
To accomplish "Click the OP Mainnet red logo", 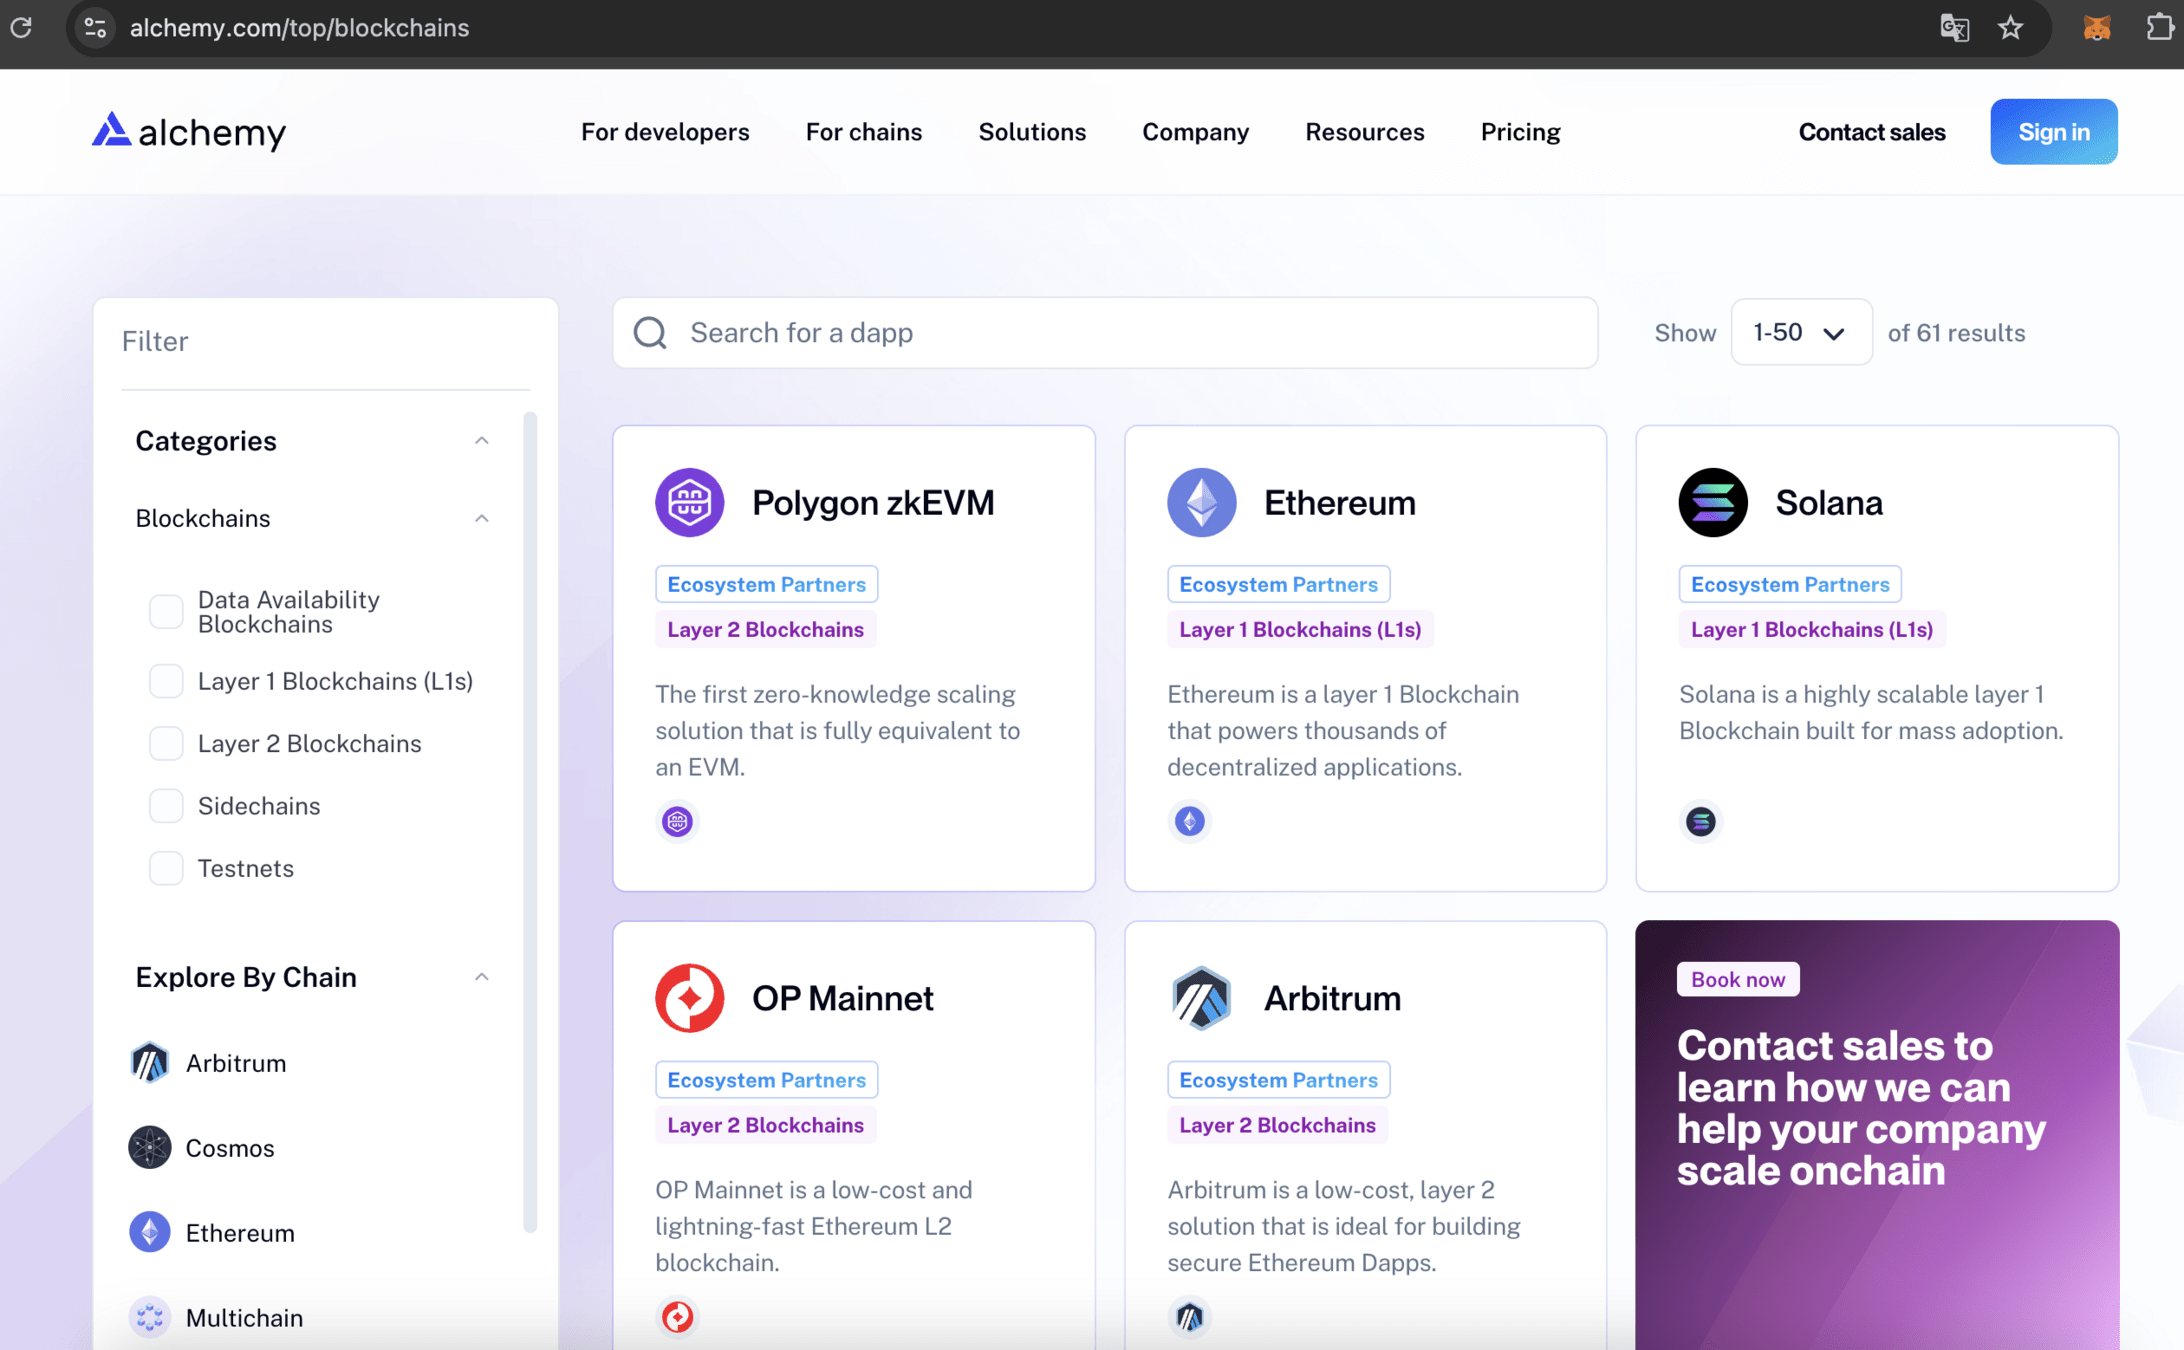I will [689, 997].
